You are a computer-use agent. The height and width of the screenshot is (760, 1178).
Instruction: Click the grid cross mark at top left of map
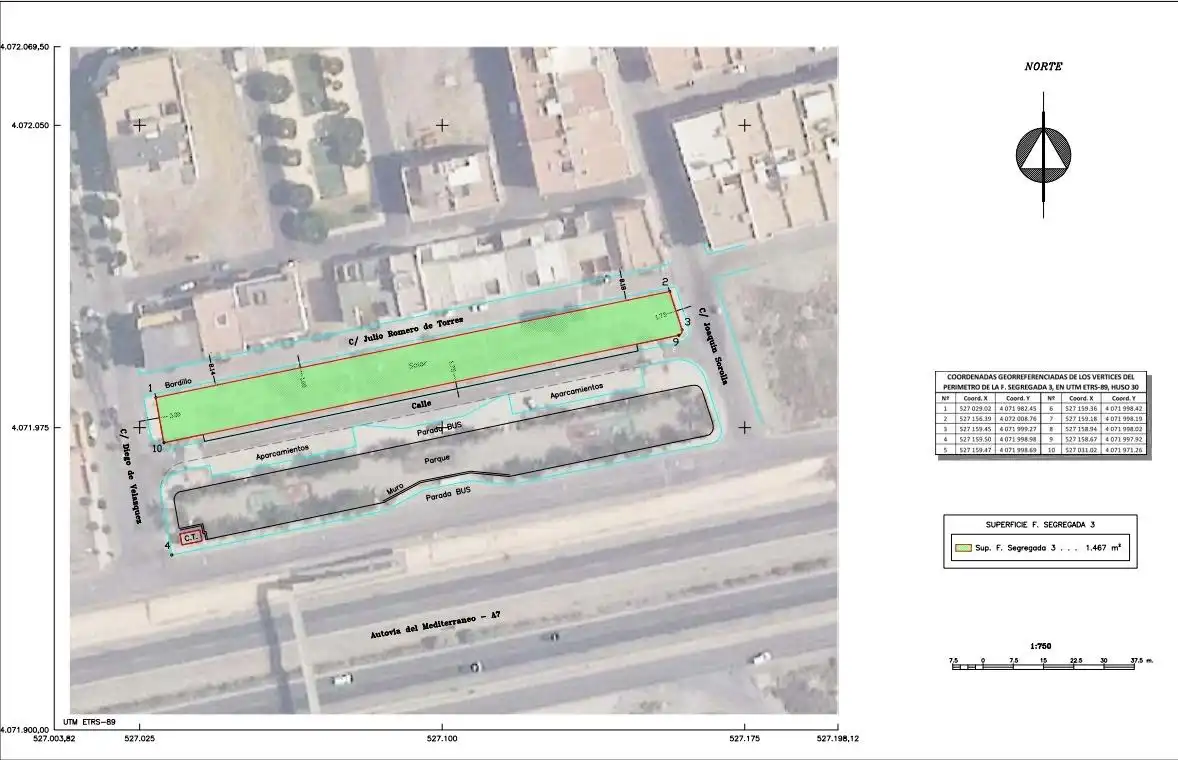140,125
